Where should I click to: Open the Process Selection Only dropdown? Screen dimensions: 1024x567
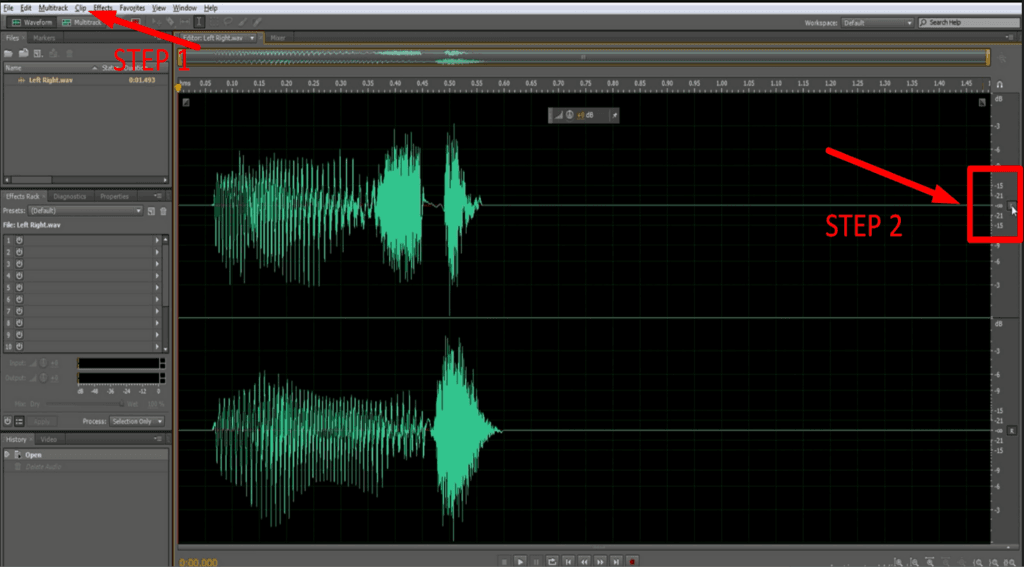pyautogui.click(x=137, y=421)
